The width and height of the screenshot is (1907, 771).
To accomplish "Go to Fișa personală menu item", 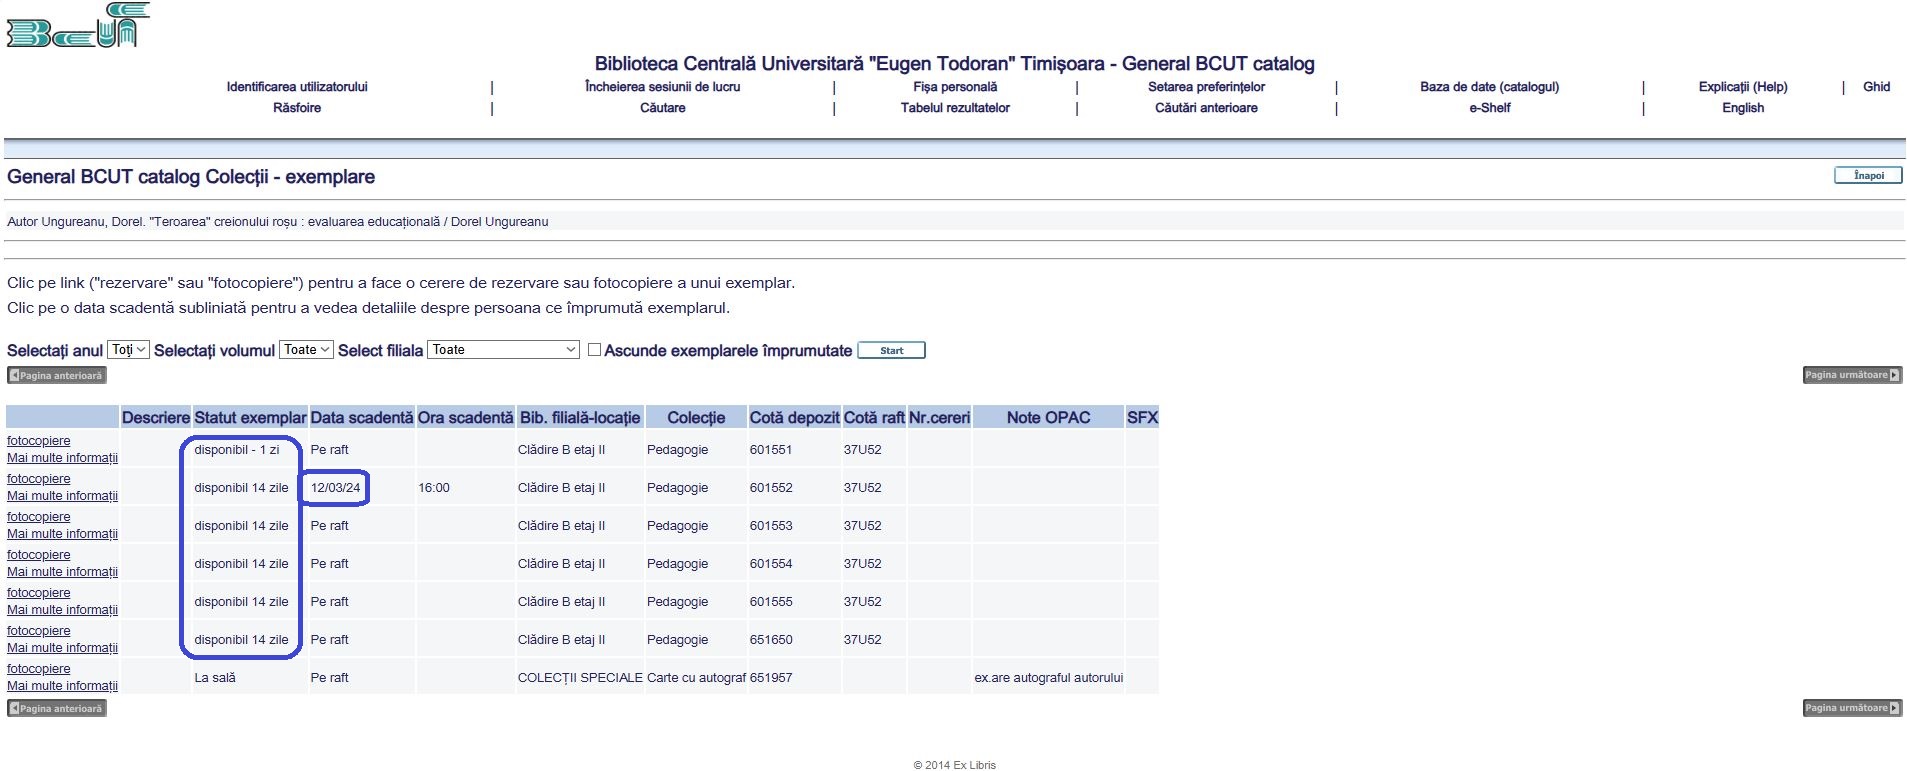I will pyautogui.click(x=954, y=87).
